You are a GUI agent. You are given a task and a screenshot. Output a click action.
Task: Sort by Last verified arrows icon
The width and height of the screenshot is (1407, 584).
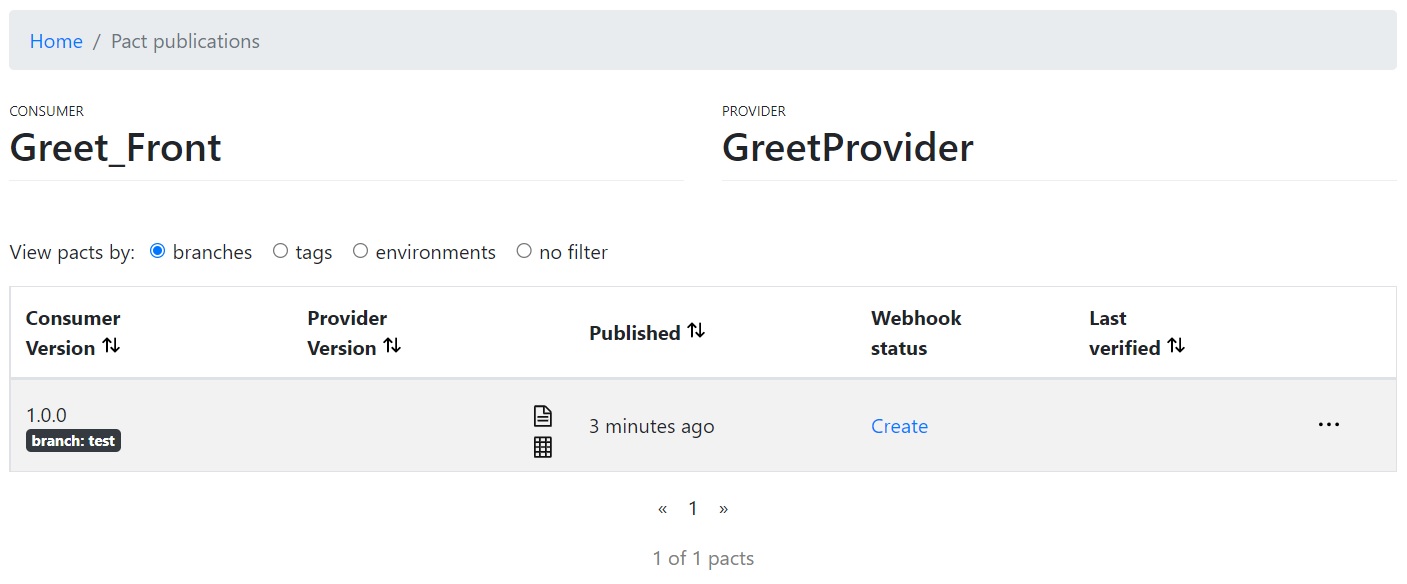1176,346
